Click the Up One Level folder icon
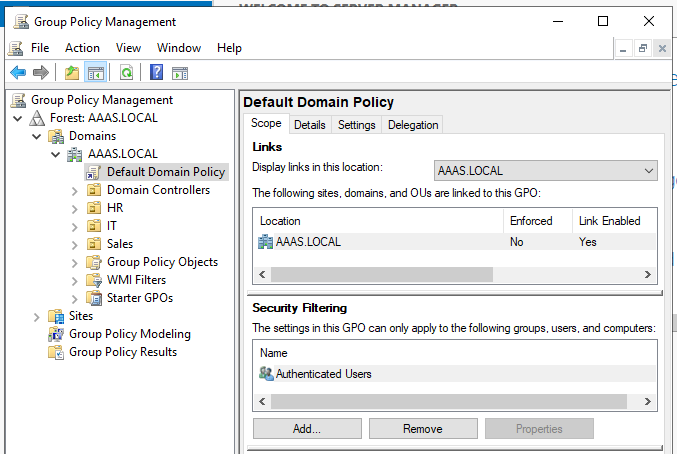This screenshot has width=677, height=454. point(72,73)
